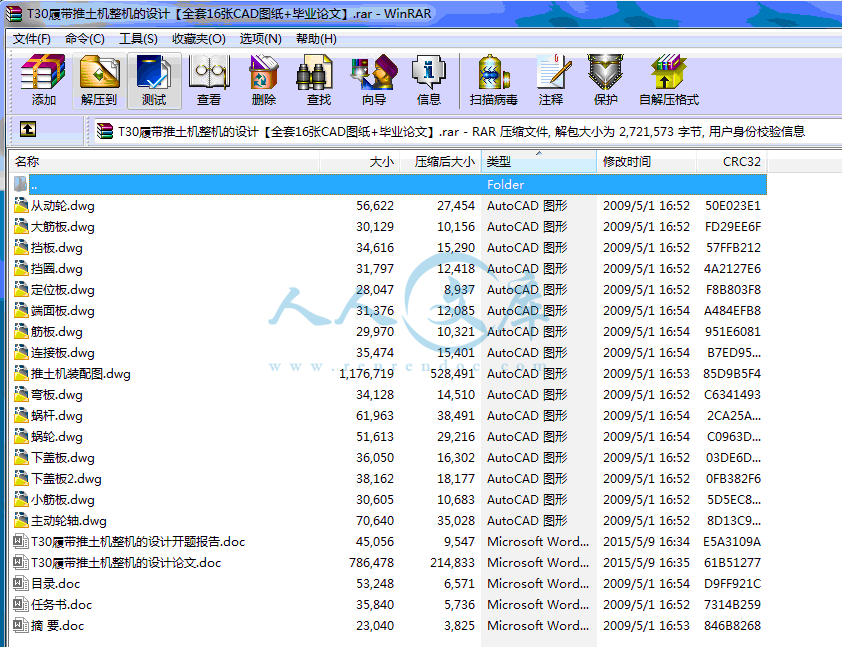The width and height of the screenshot is (842, 647).
Task: Sort files by the 压缩后大小 column header
Action: coord(441,162)
